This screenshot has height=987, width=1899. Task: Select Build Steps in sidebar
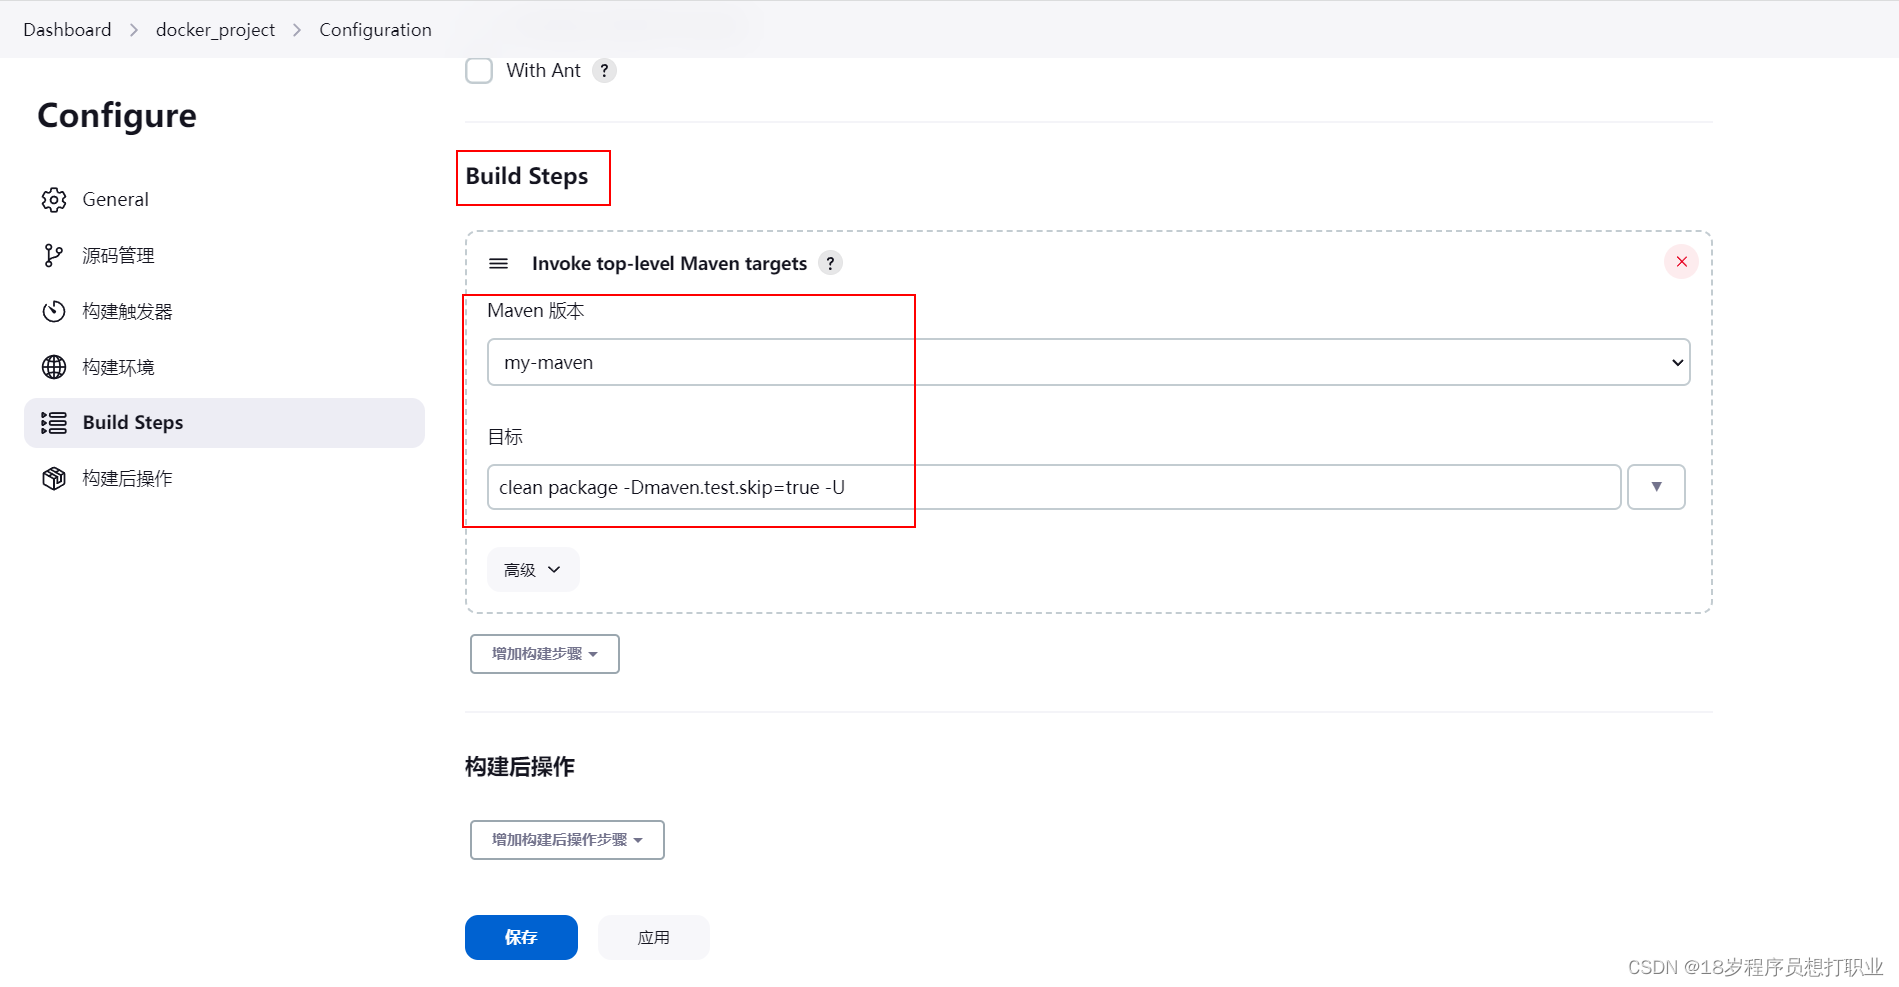pyautogui.click(x=224, y=423)
